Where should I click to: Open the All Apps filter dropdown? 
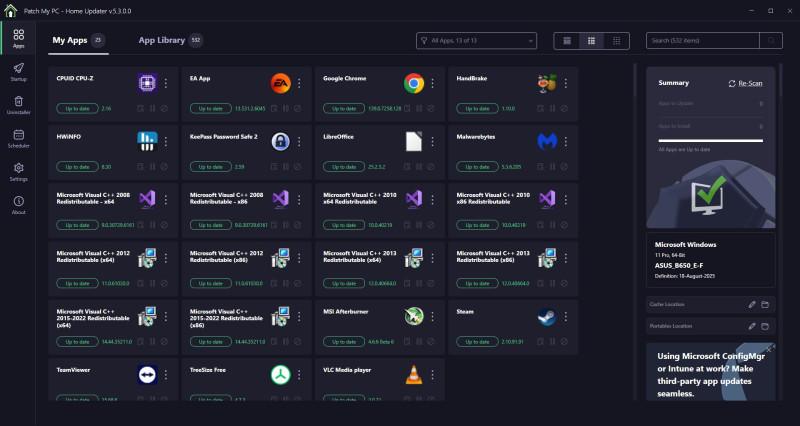click(476, 41)
